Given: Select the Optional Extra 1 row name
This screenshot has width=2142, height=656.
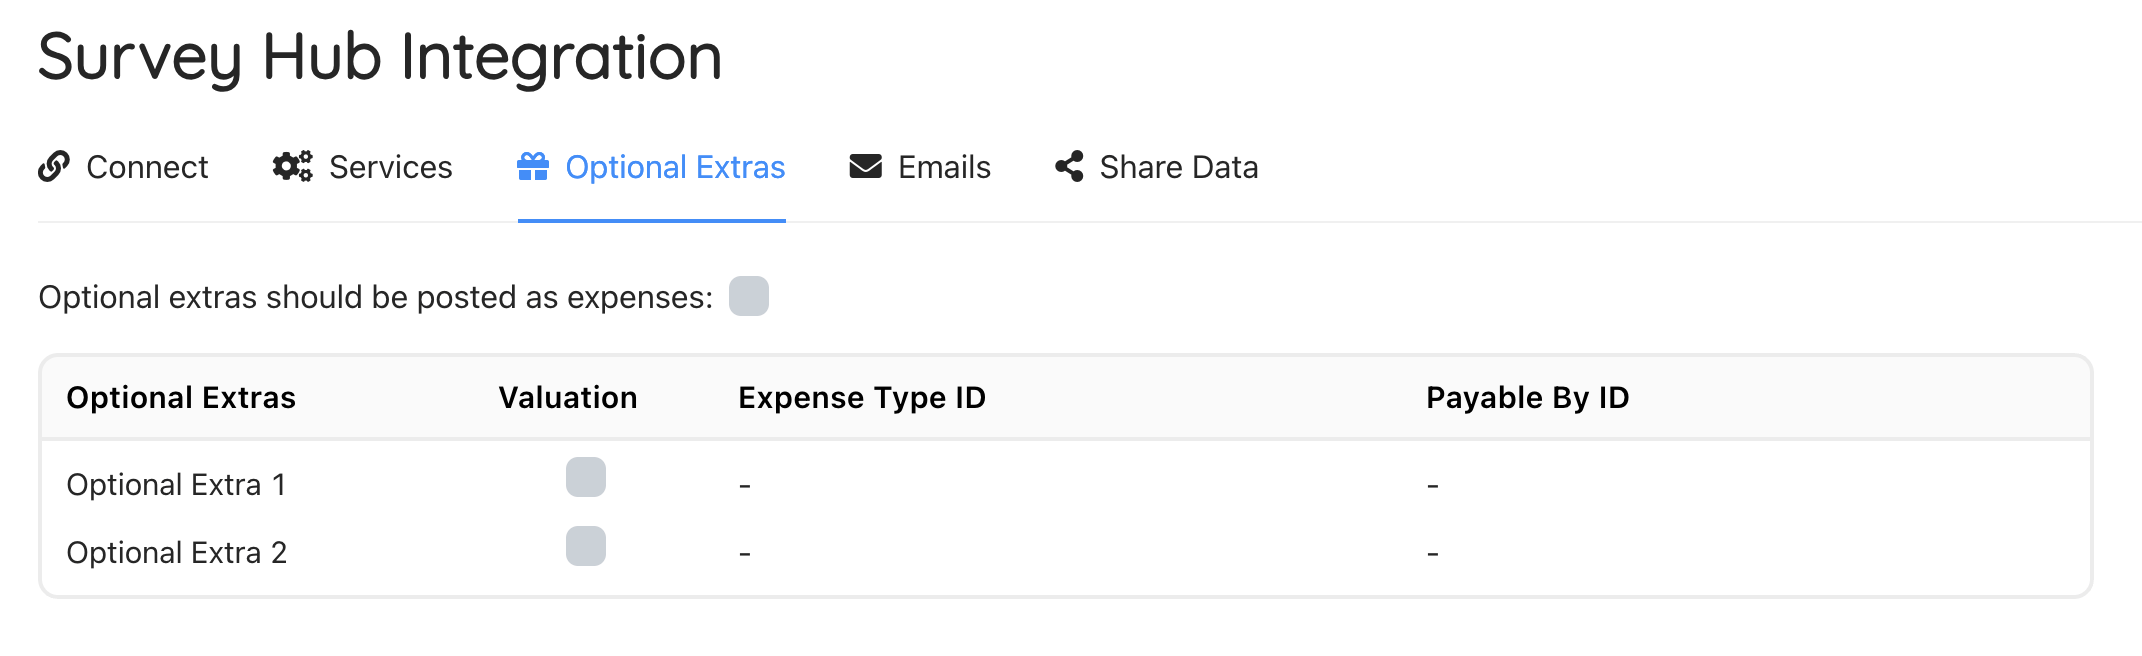Looking at the screenshot, I should [176, 485].
